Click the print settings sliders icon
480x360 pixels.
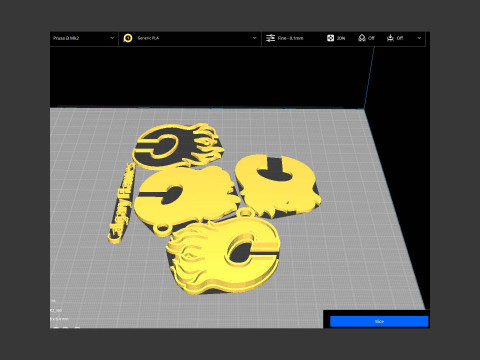(270, 38)
